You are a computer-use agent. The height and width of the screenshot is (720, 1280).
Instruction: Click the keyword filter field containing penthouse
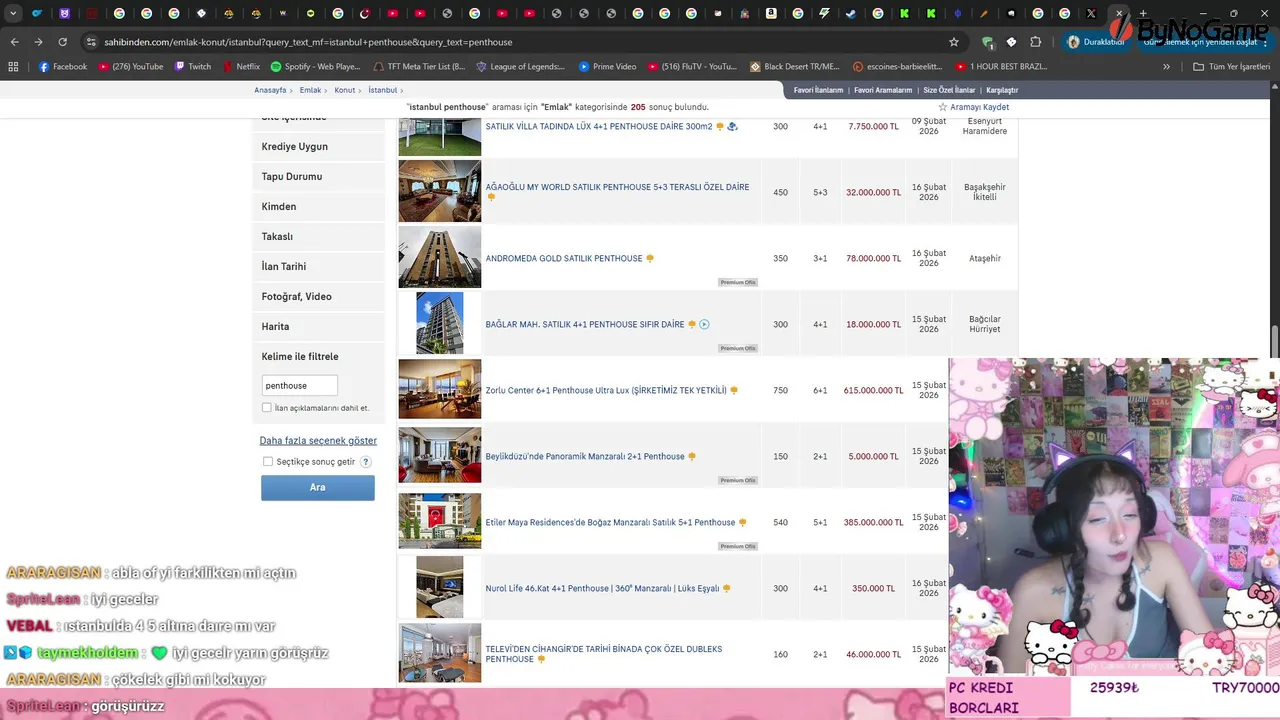(299, 385)
